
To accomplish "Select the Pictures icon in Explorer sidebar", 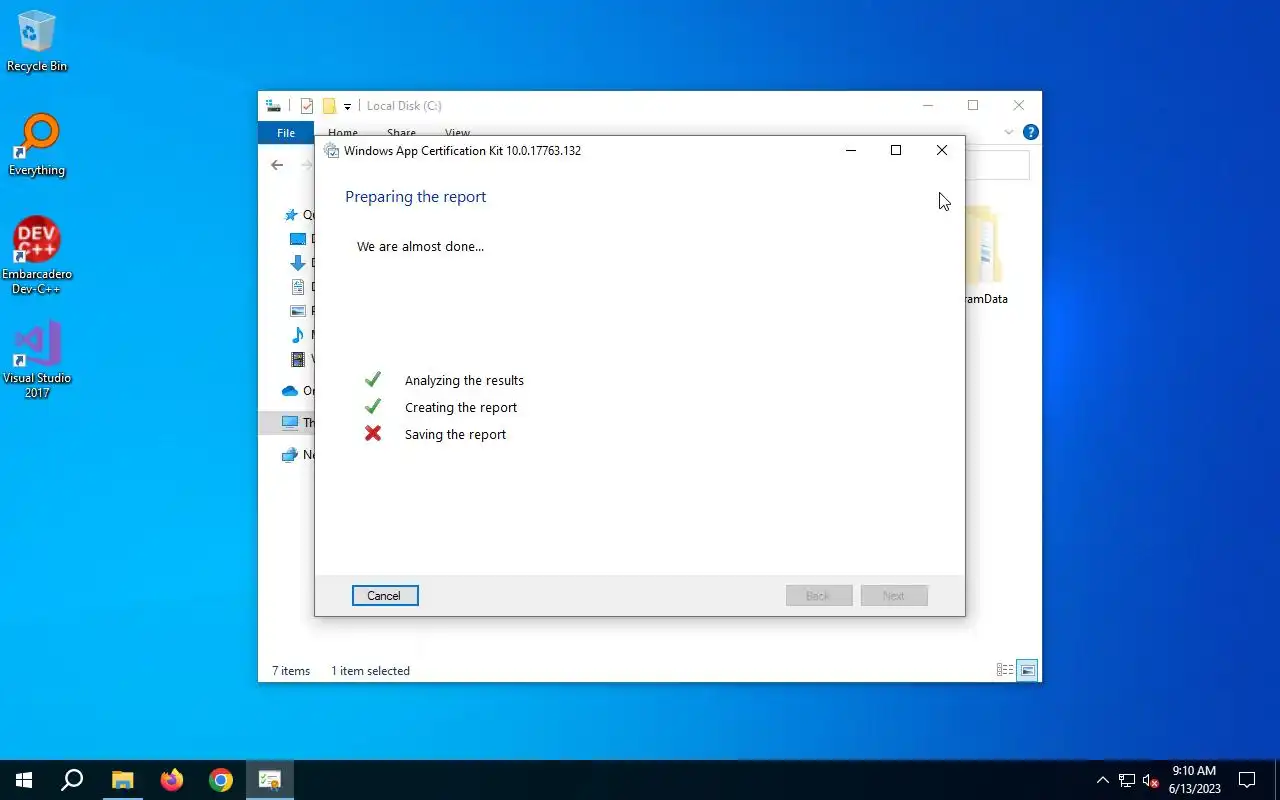I will [297, 311].
